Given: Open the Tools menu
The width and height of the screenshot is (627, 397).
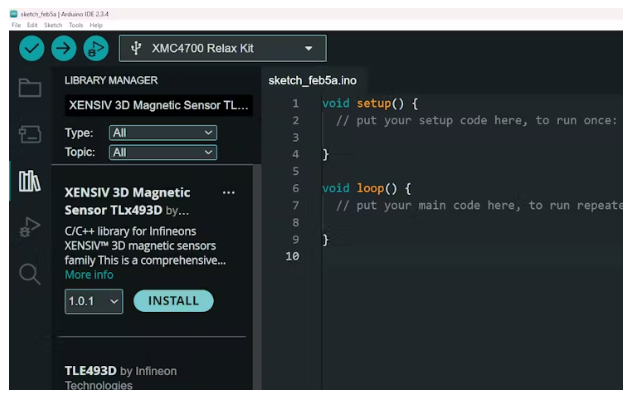Looking at the screenshot, I should pyautogui.click(x=76, y=25).
